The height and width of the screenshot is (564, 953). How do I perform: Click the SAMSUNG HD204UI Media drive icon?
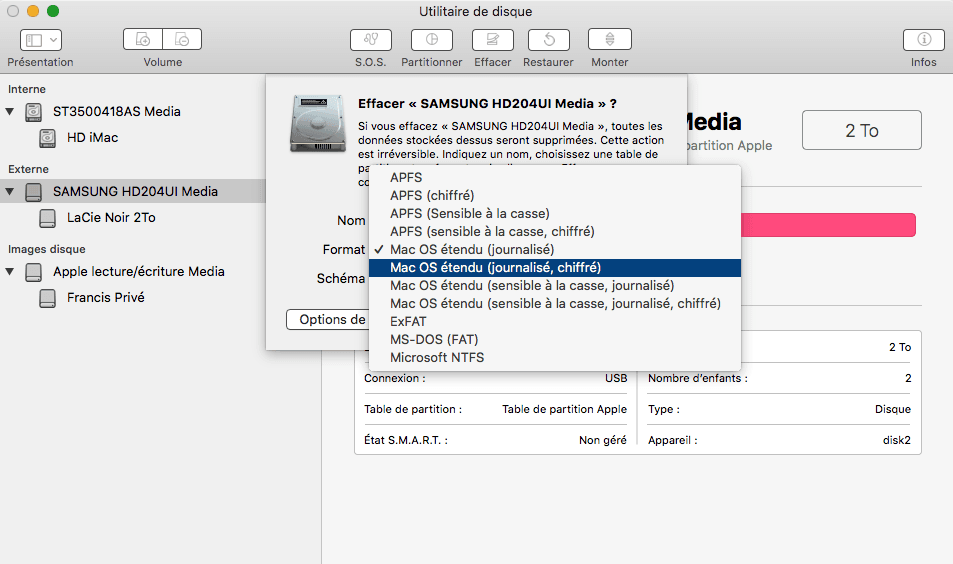tap(33, 192)
